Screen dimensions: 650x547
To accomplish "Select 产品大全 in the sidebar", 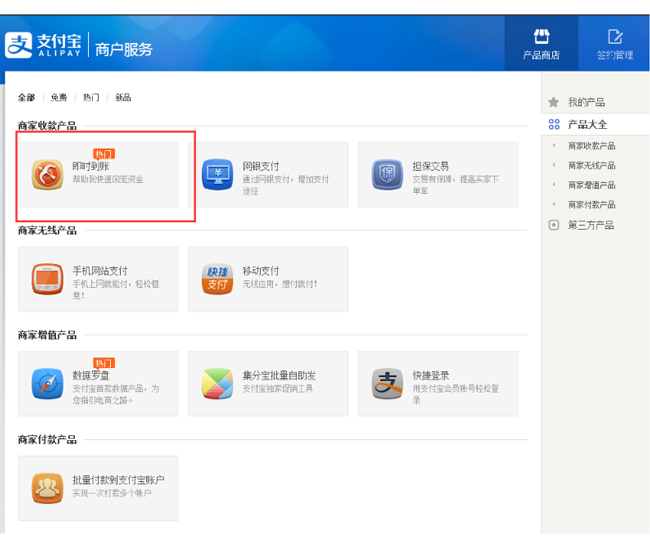I will (x=587, y=124).
